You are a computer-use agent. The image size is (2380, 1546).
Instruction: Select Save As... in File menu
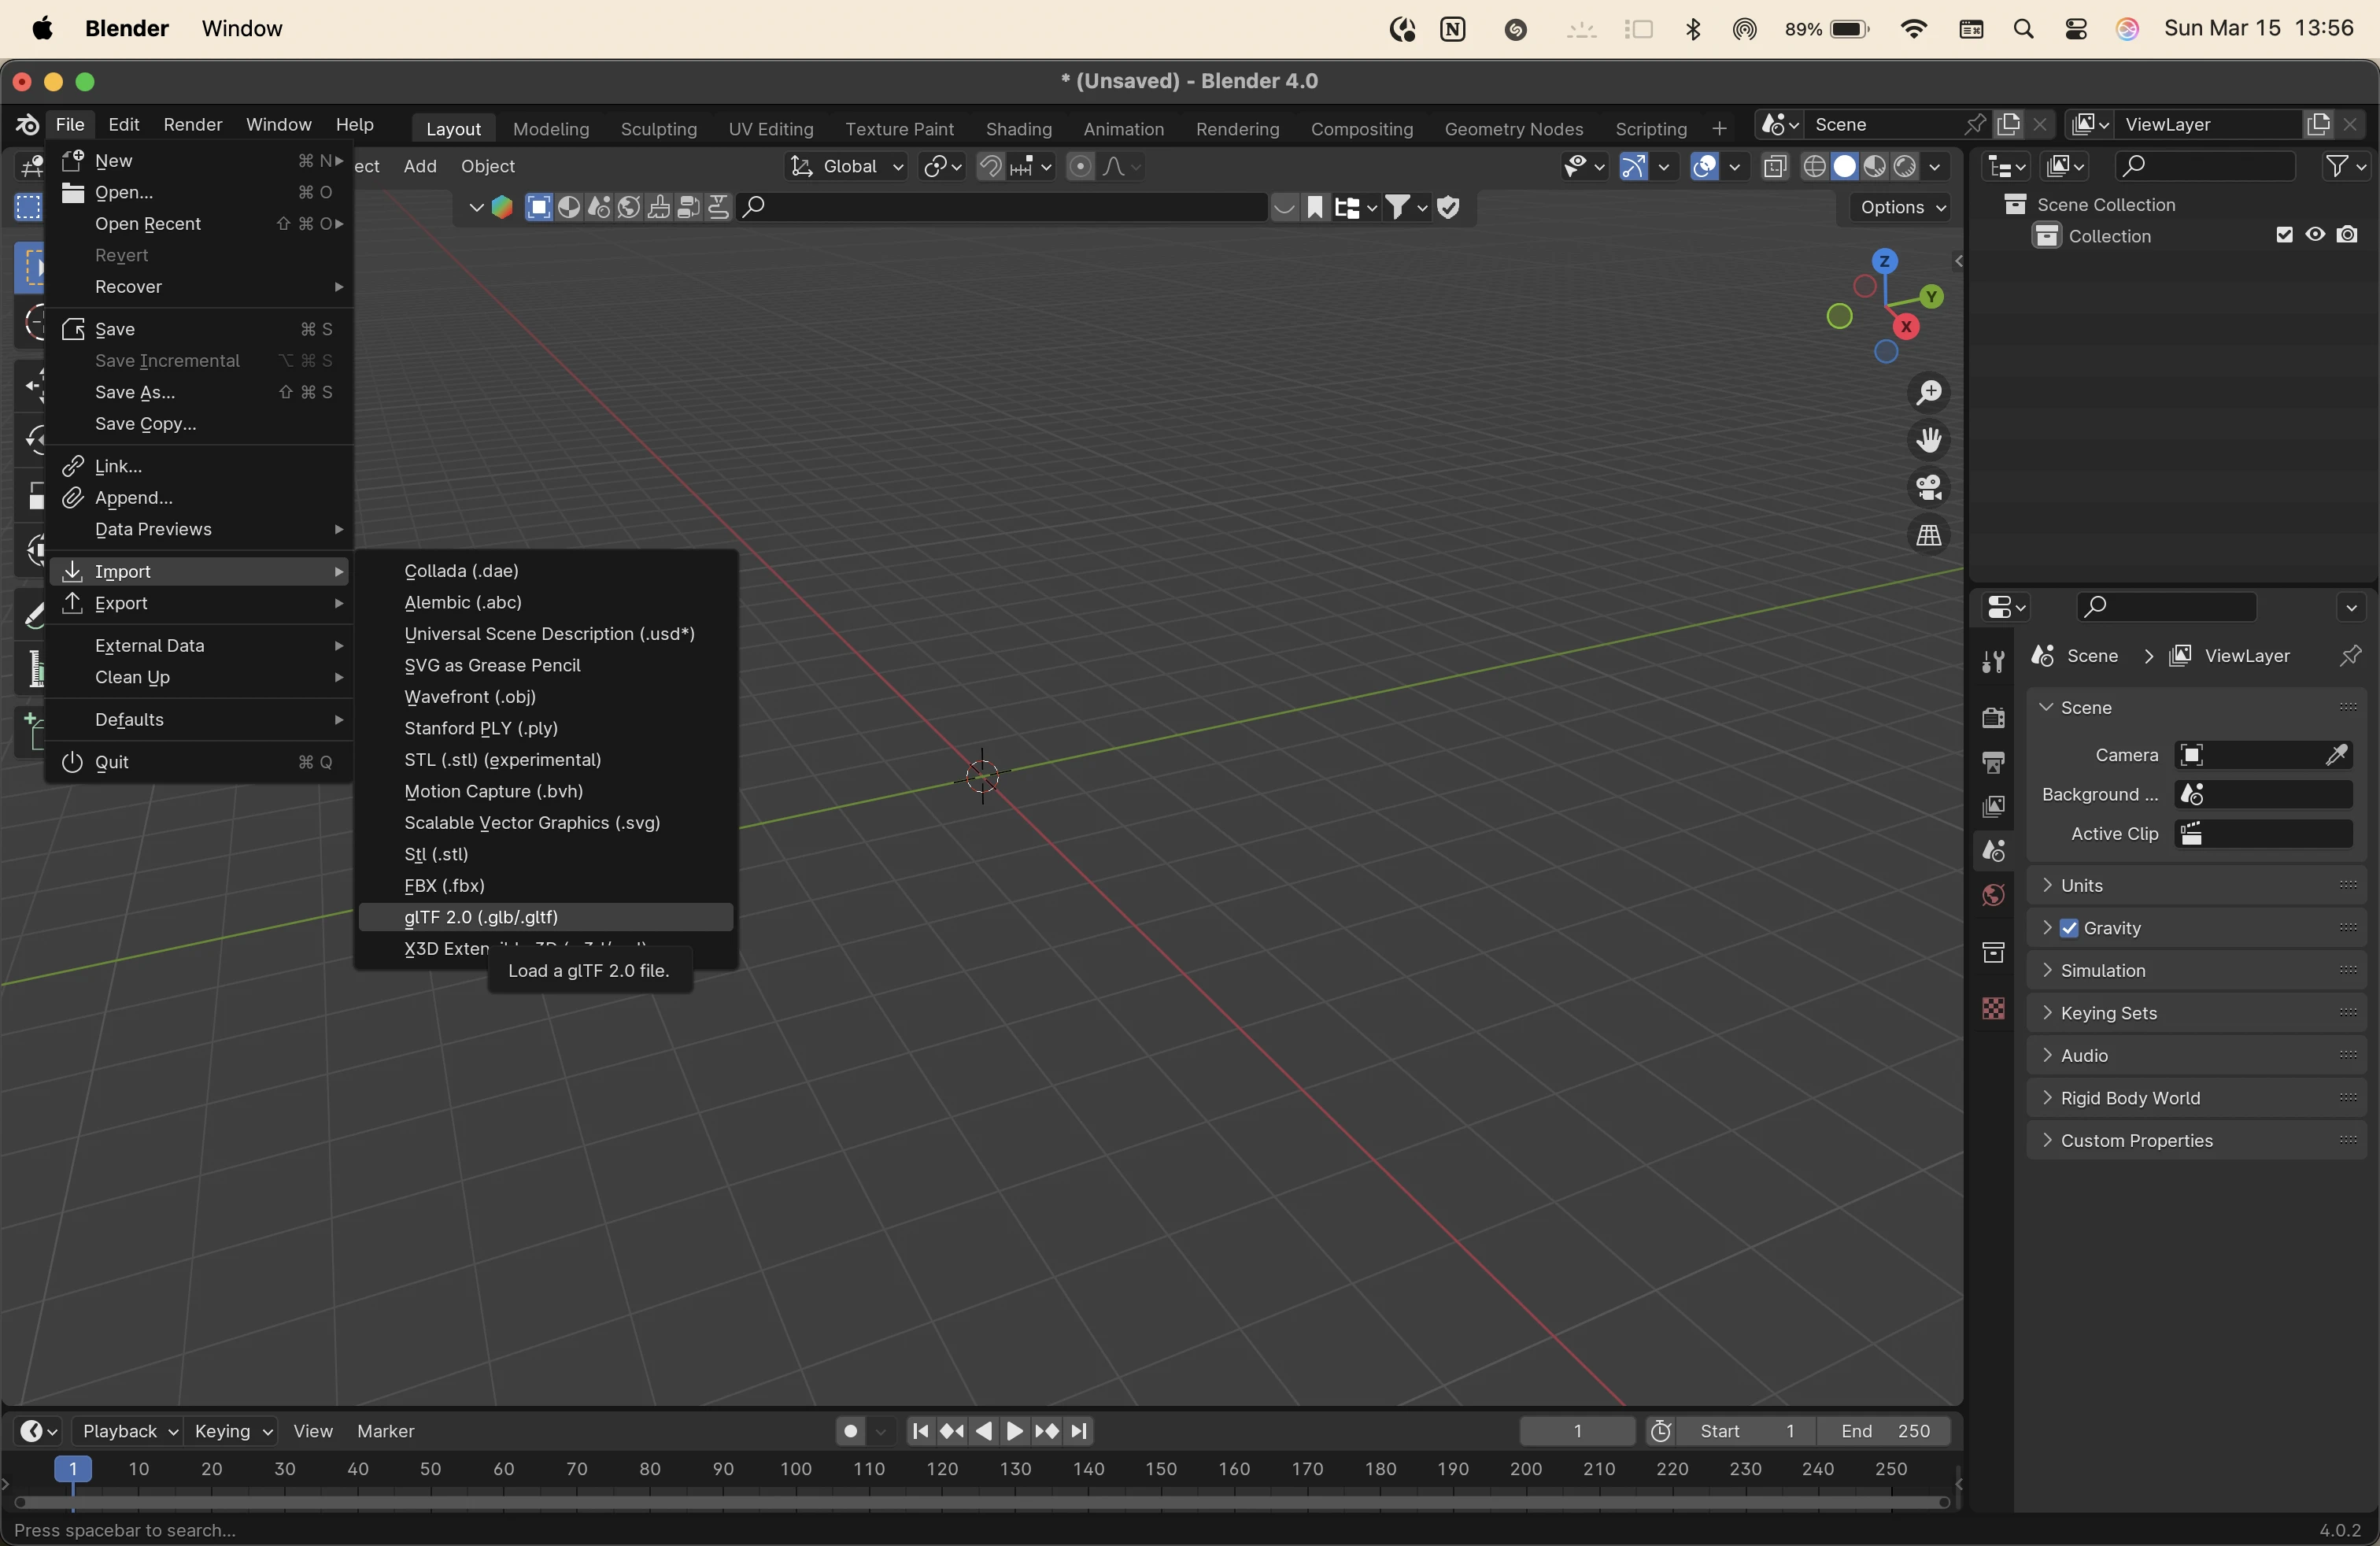pyautogui.click(x=135, y=392)
